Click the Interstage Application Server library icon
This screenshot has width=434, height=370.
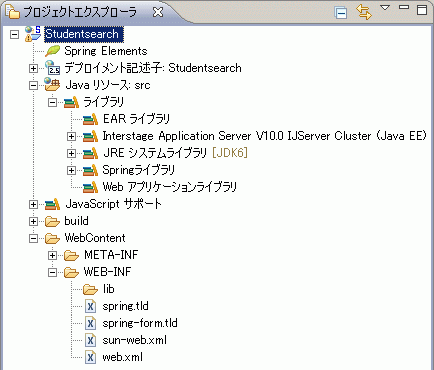(90, 136)
